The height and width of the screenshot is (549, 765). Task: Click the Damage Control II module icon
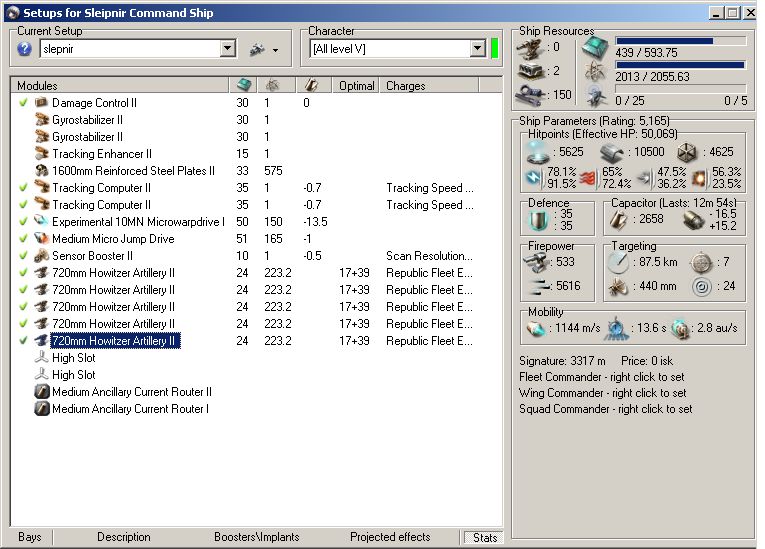point(41,102)
